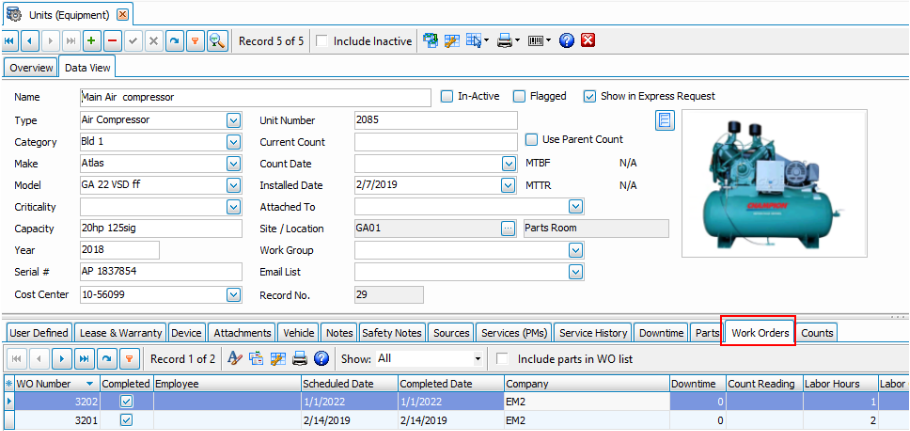Screen dimensions: 910x431
Task: Sort by the WO Number column header
Action: (x=56, y=384)
